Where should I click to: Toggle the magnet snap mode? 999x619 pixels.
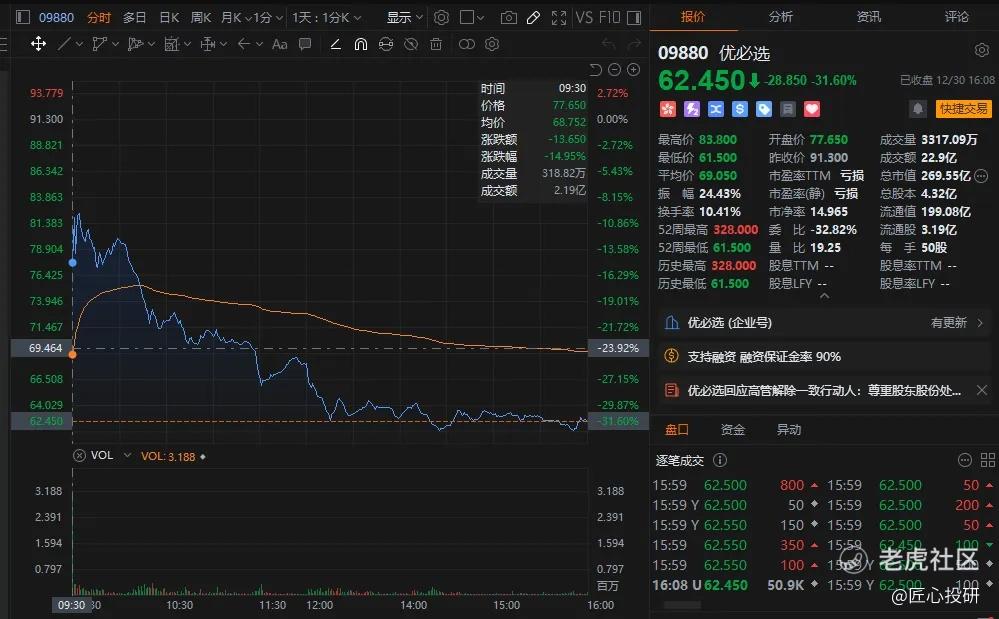pos(361,44)
